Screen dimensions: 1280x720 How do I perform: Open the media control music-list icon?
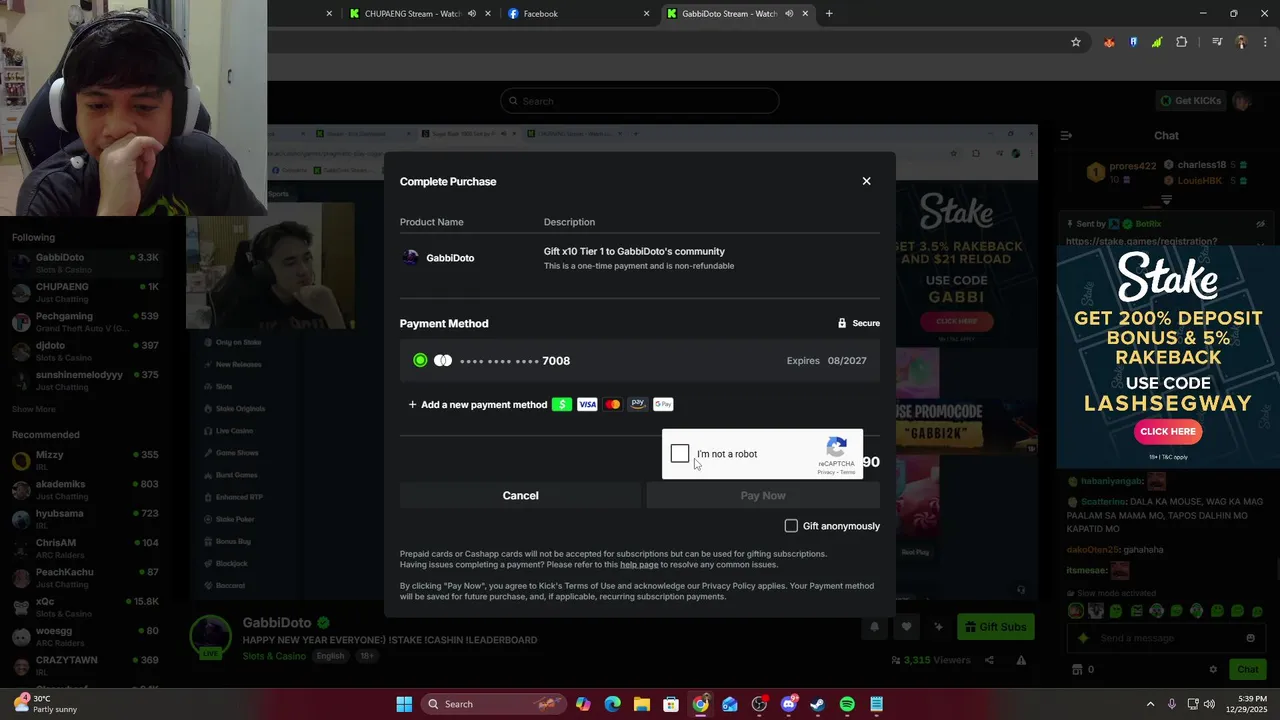pos(1217,42)
